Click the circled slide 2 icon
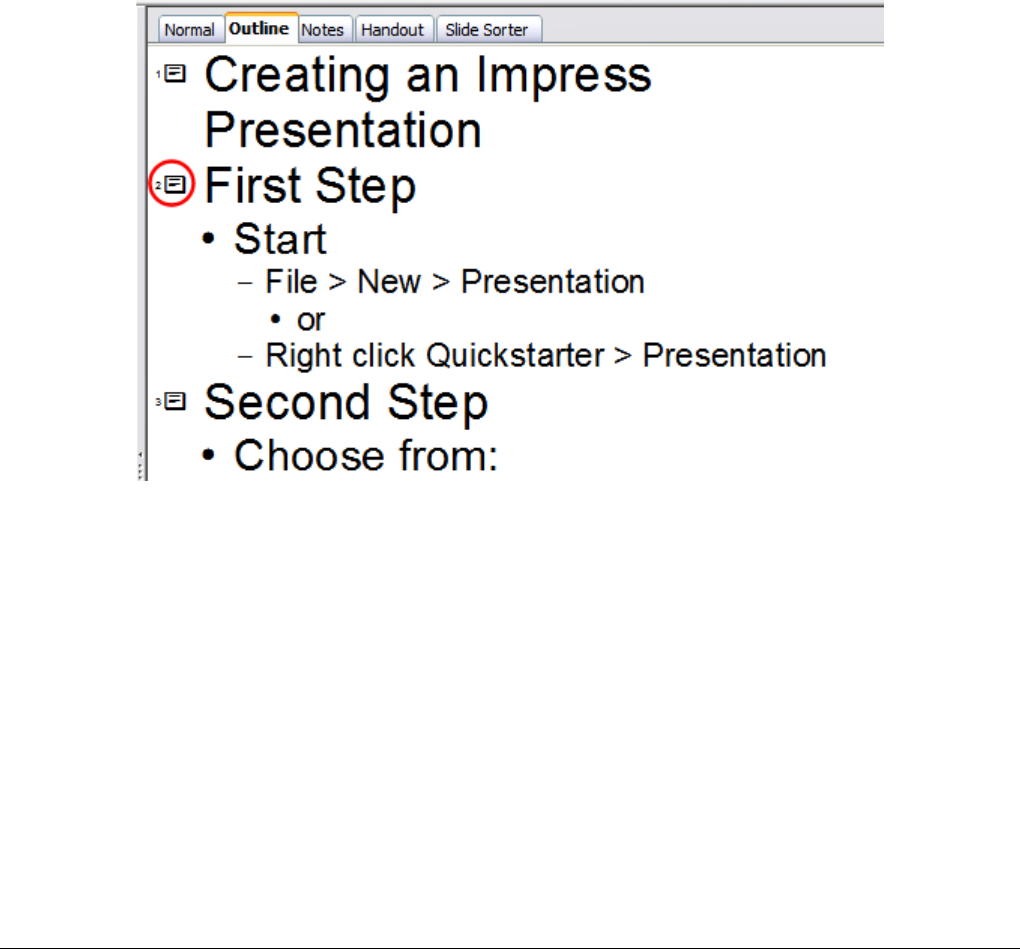The height and width of the screenshot is (949, 1020). point(175,185)
